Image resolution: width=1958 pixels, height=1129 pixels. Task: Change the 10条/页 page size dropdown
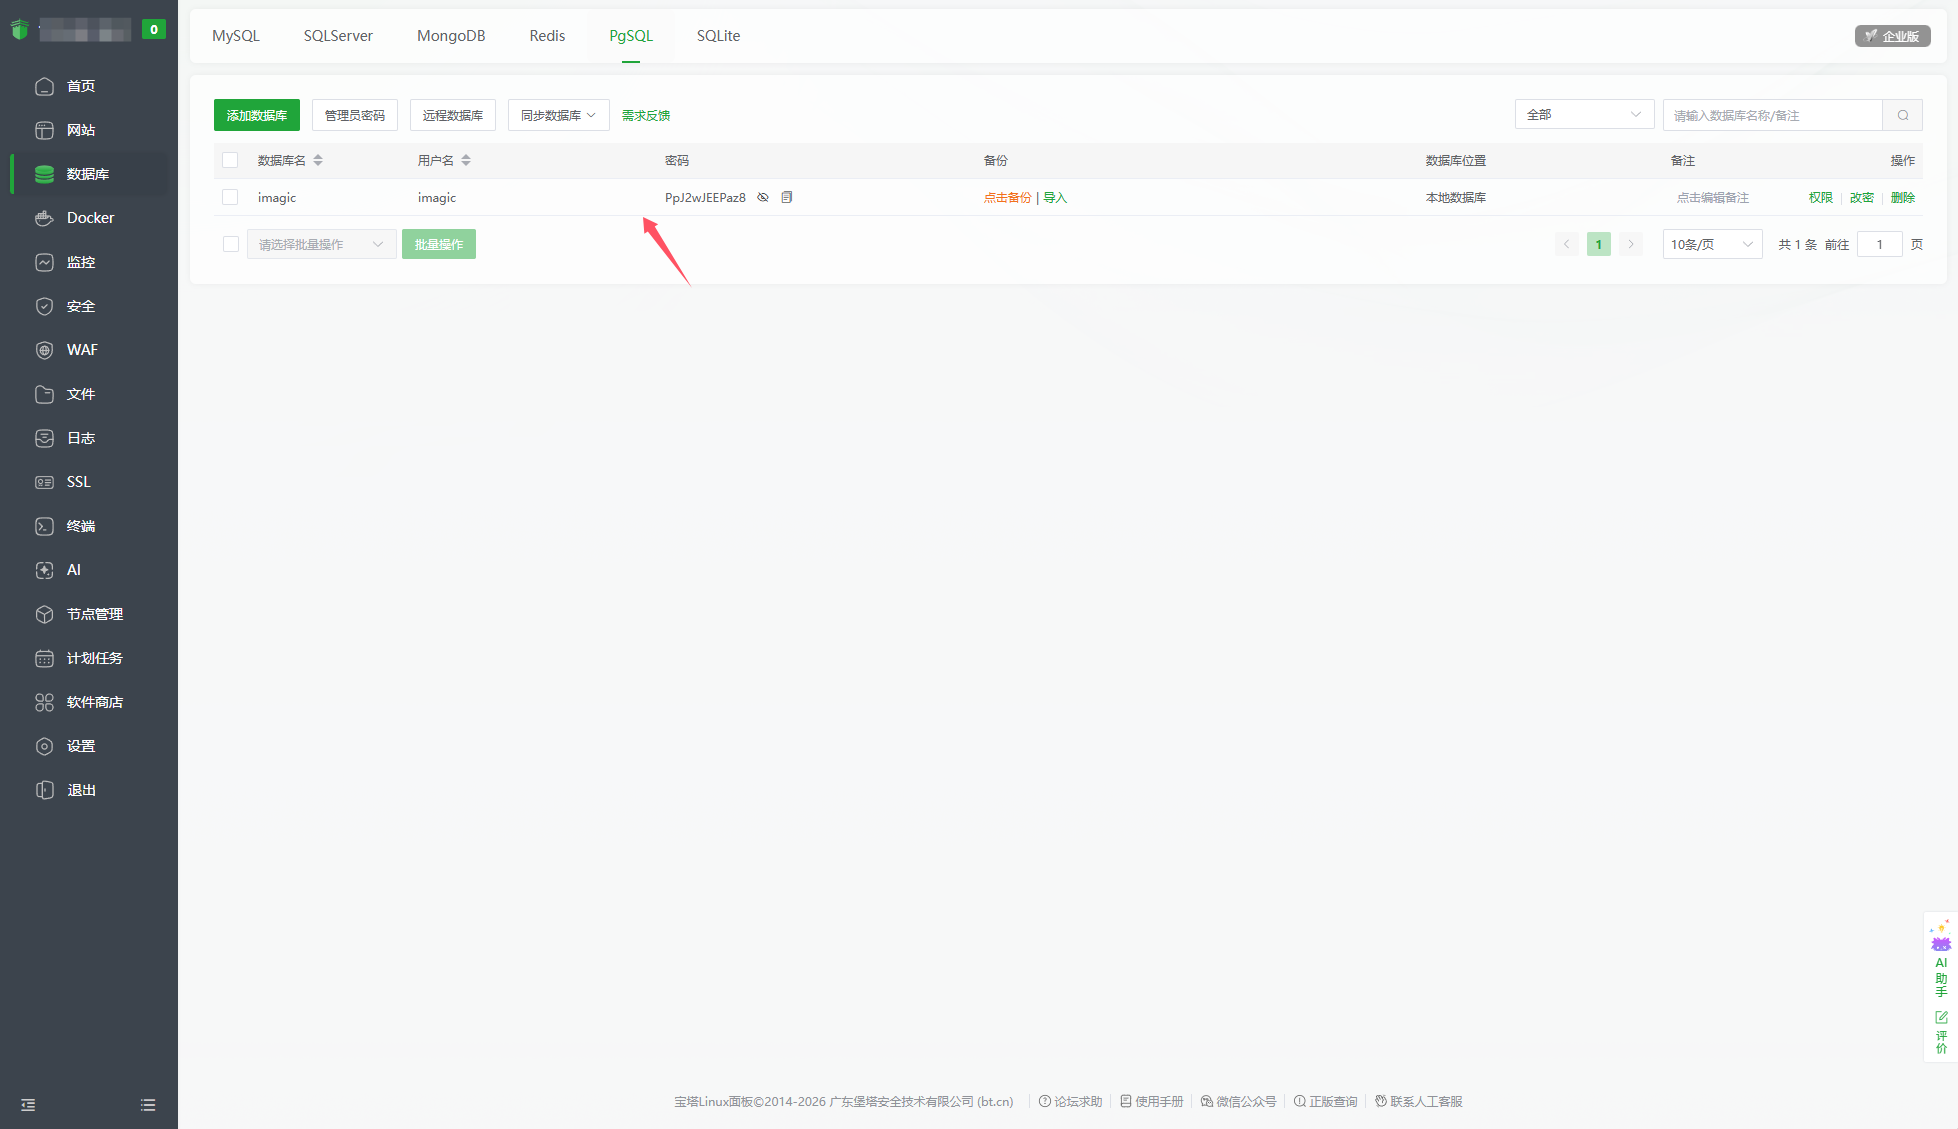click(x=1712, y=244)
